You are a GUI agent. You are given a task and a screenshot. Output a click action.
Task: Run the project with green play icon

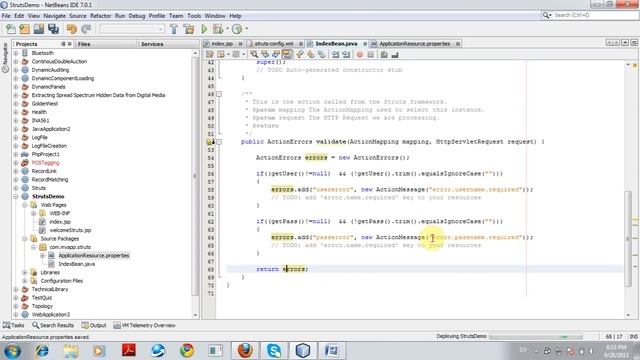[204, 29]
